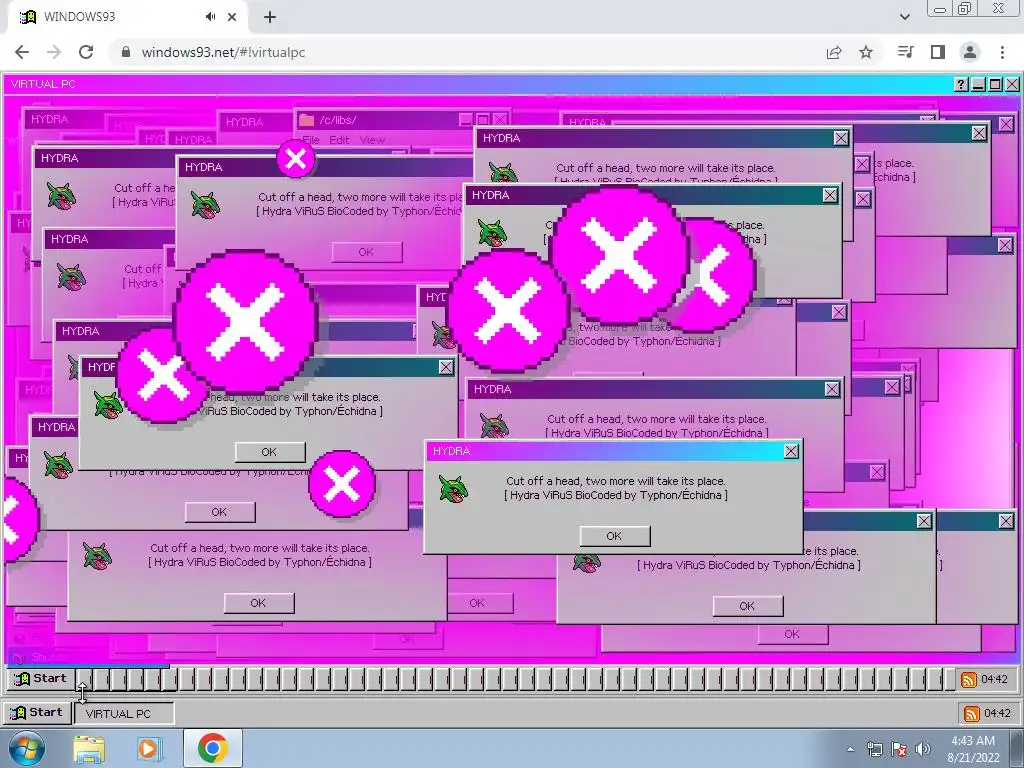
Task: Select the VIRTUAL PC taskbar item
Action: [x=124, y=713]
